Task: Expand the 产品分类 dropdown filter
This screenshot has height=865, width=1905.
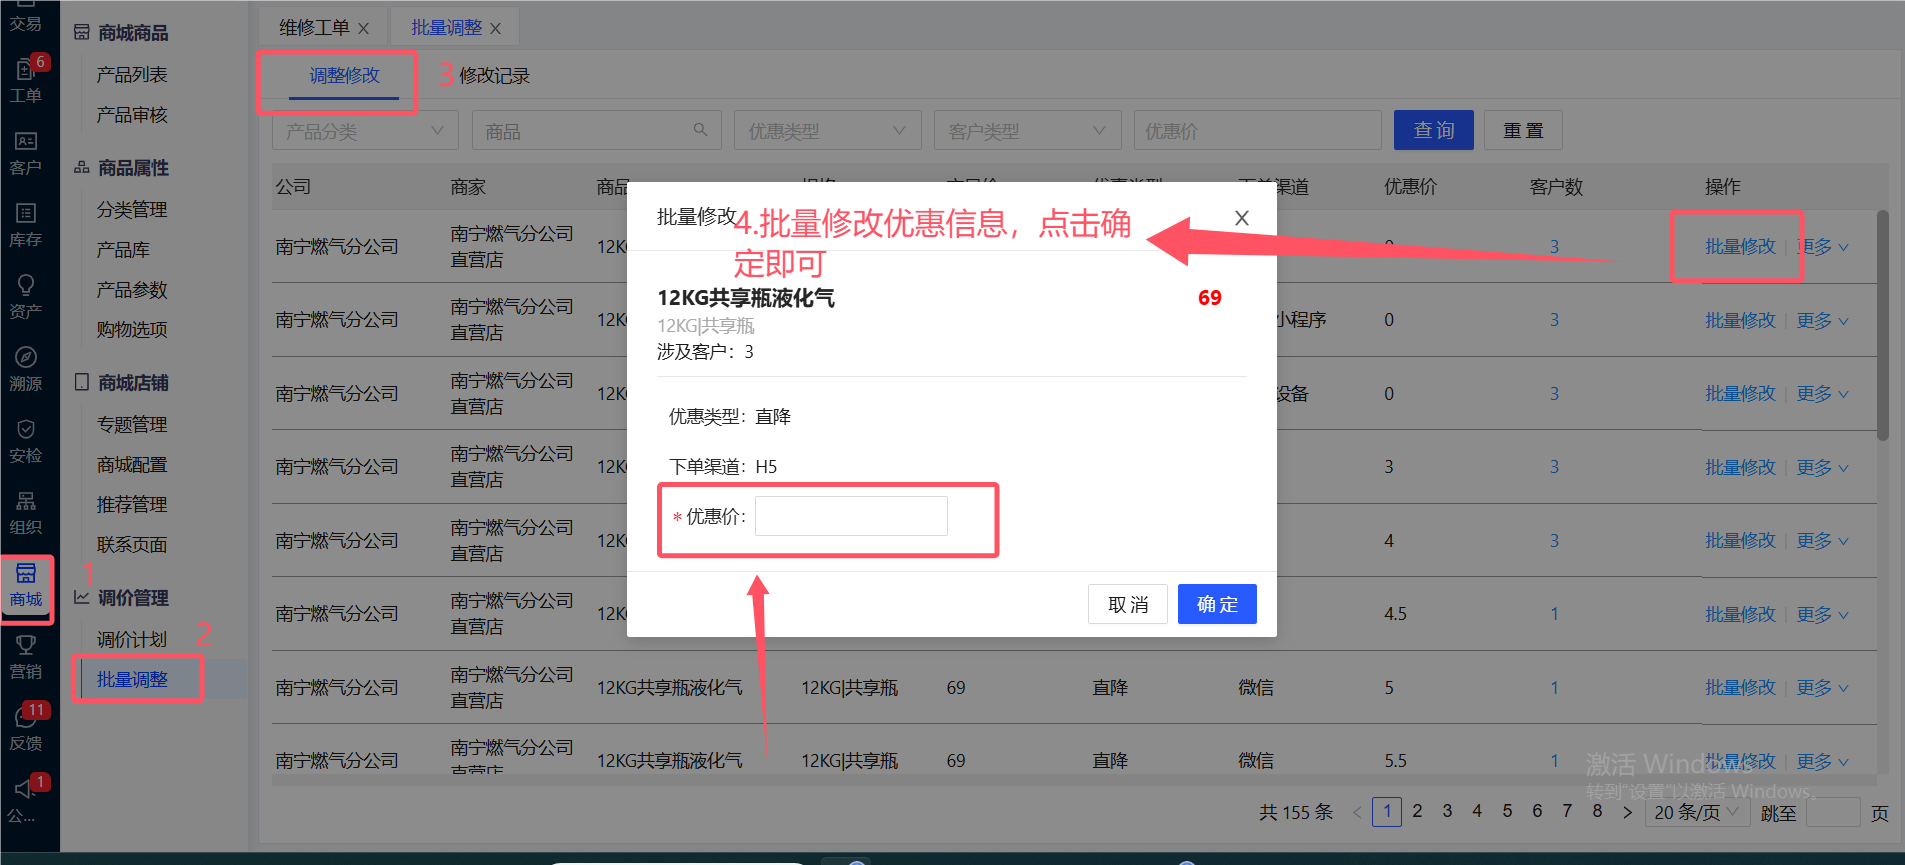Action: 364,131
